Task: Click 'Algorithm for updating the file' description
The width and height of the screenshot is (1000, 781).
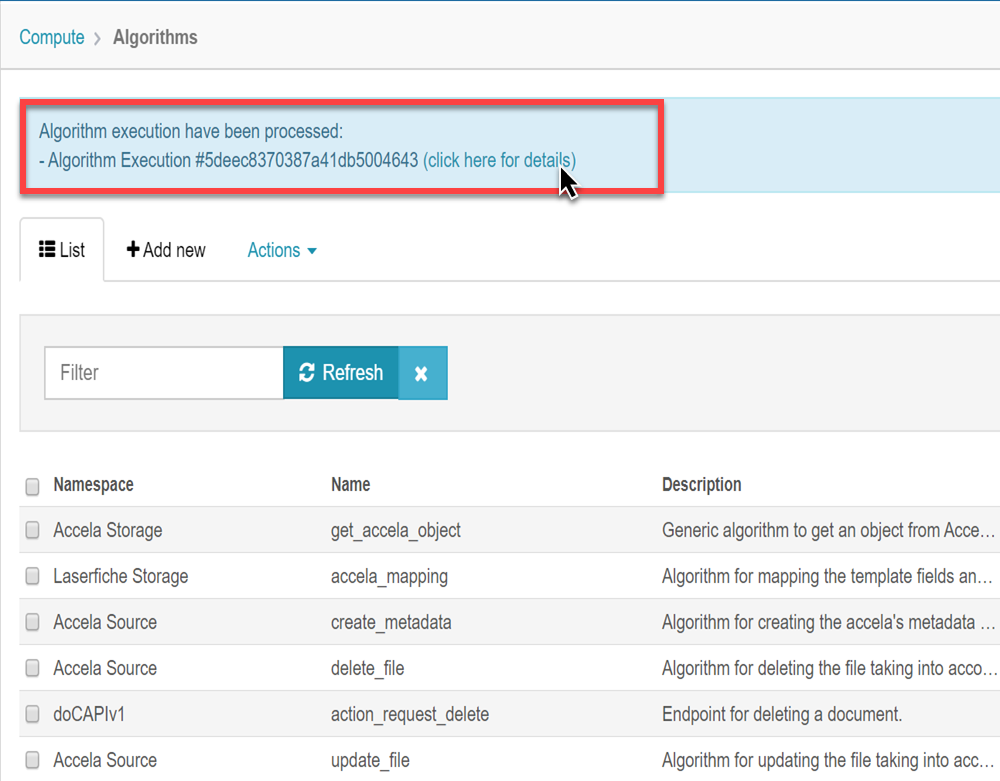Action: click(828, 760)
